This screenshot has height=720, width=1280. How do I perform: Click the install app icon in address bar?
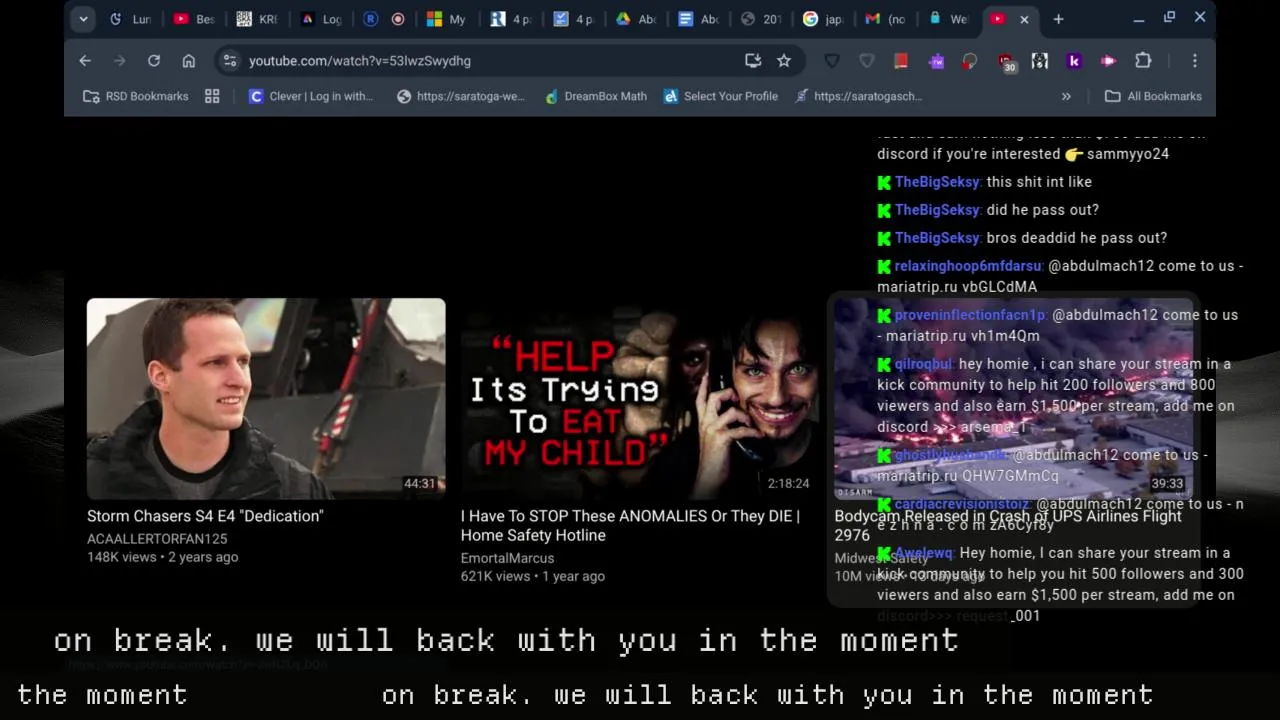(753, 61)
